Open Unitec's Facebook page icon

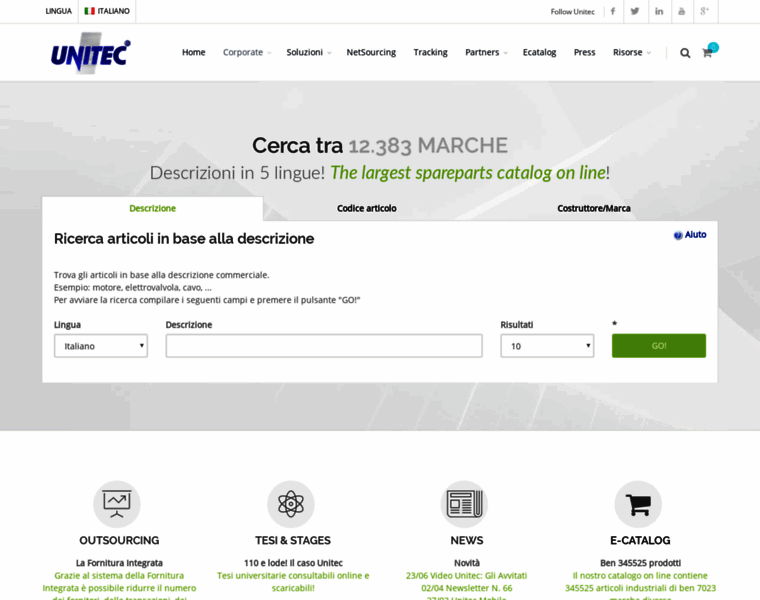[613, 11]
